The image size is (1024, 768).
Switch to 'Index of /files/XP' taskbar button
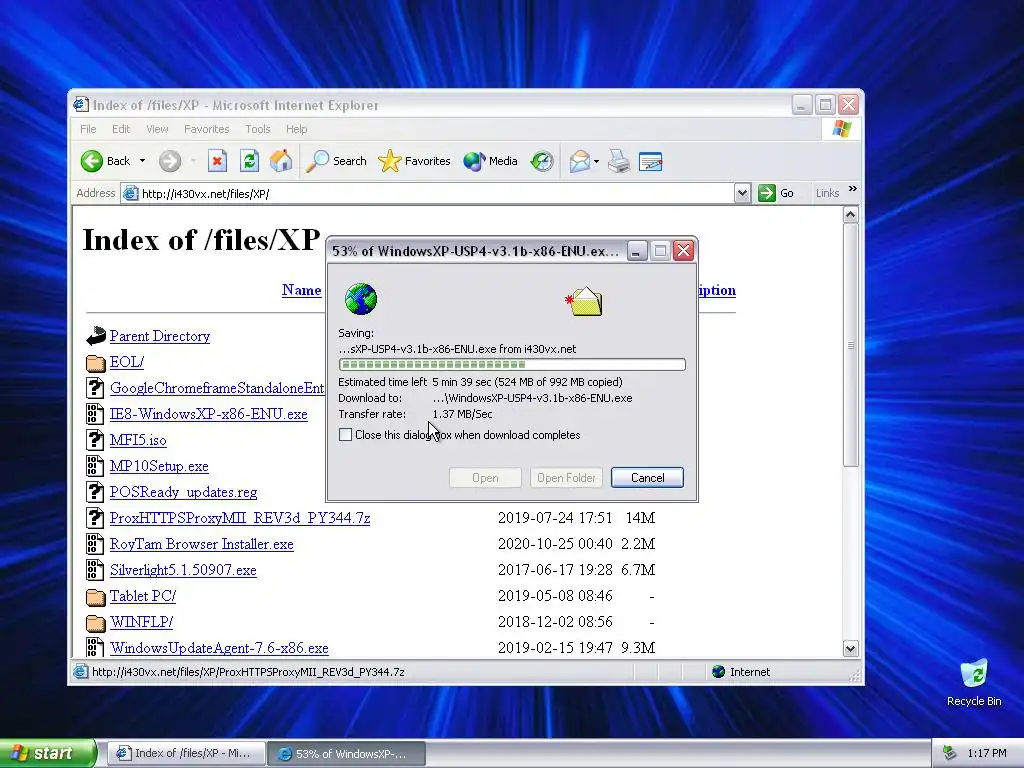tap(185, 753)
